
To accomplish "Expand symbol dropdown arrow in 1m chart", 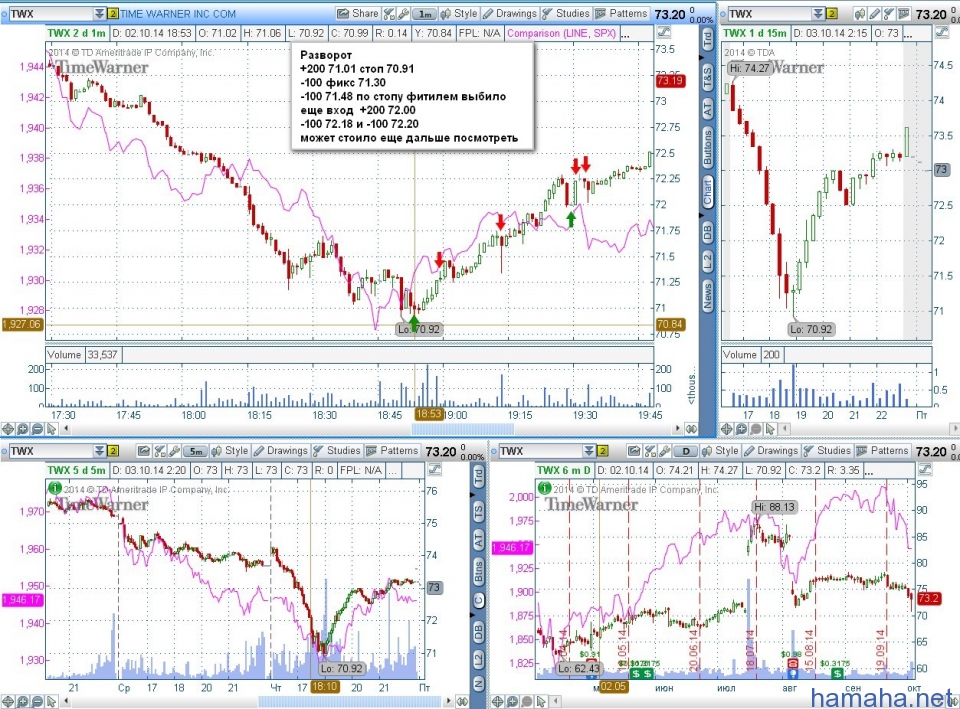I will click(x=100, y=13).
